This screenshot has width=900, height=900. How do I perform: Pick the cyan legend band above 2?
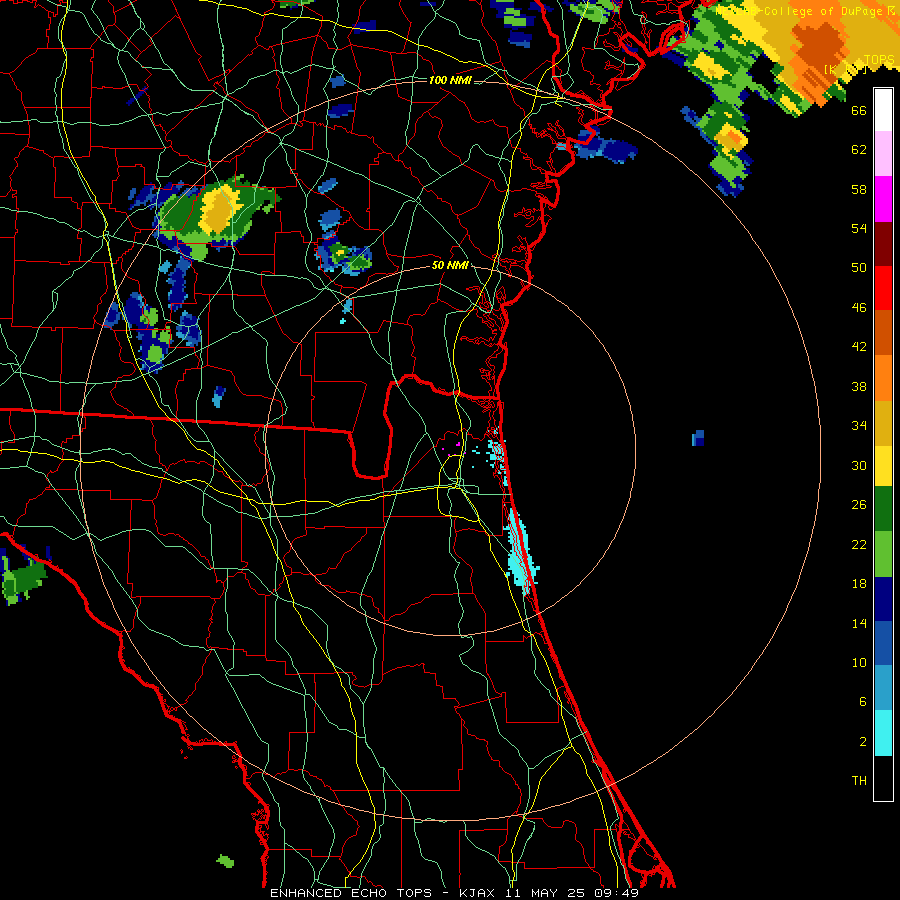[x=883, y=733]
